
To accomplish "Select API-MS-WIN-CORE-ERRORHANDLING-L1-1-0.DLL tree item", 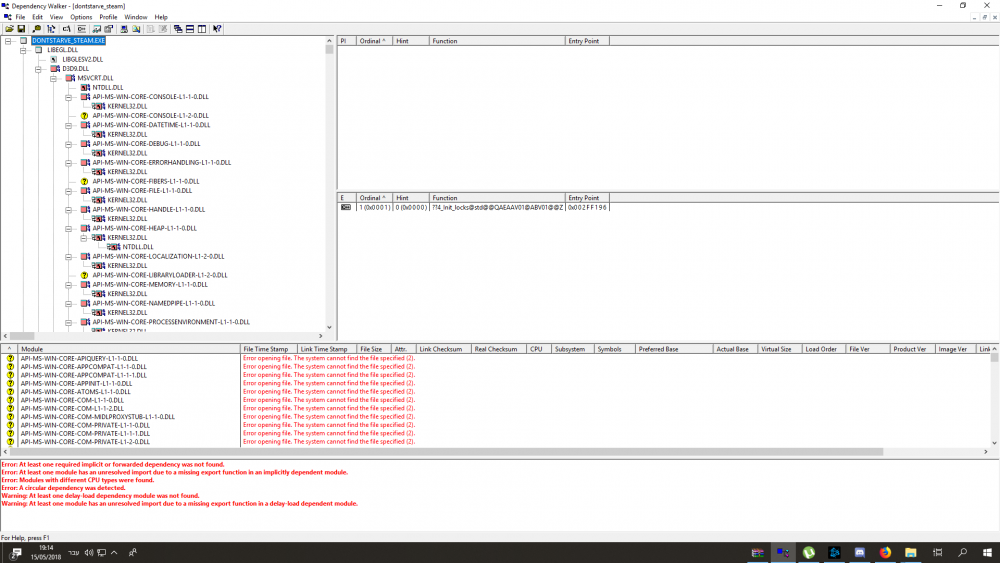I will pyautogui.click(x=161, y=163).
